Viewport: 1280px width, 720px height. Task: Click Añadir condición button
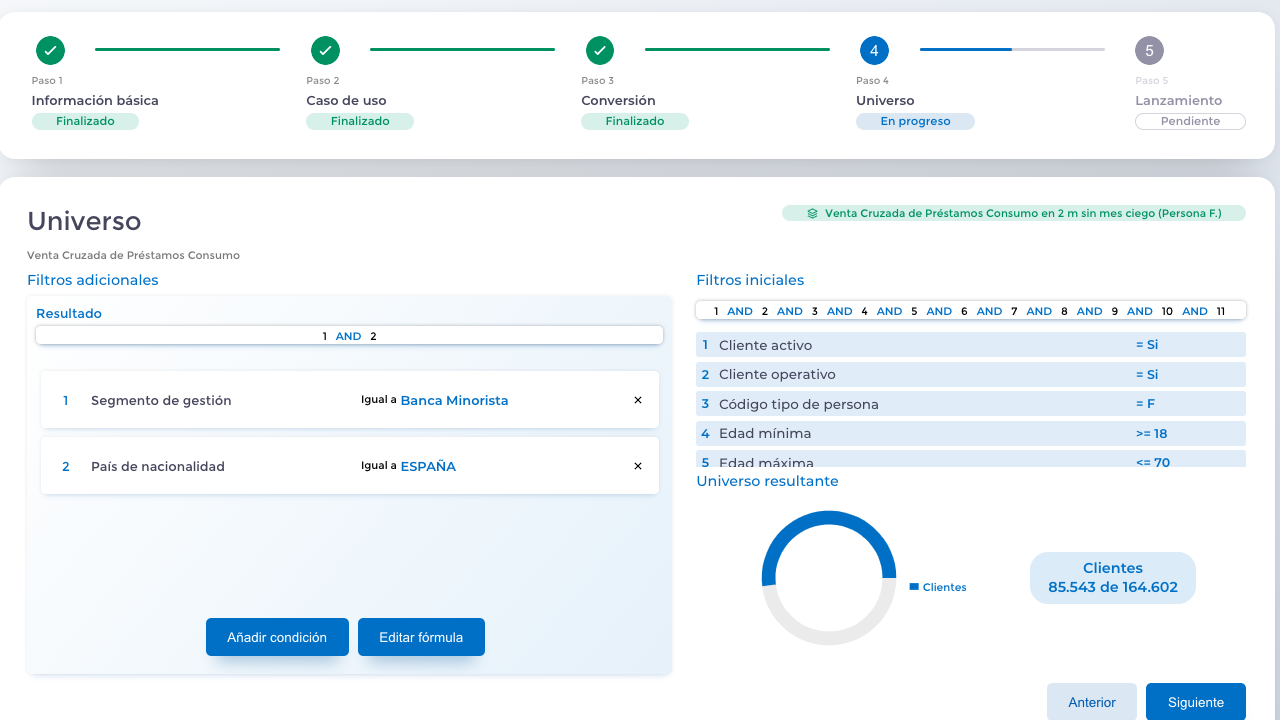(277, 637)
